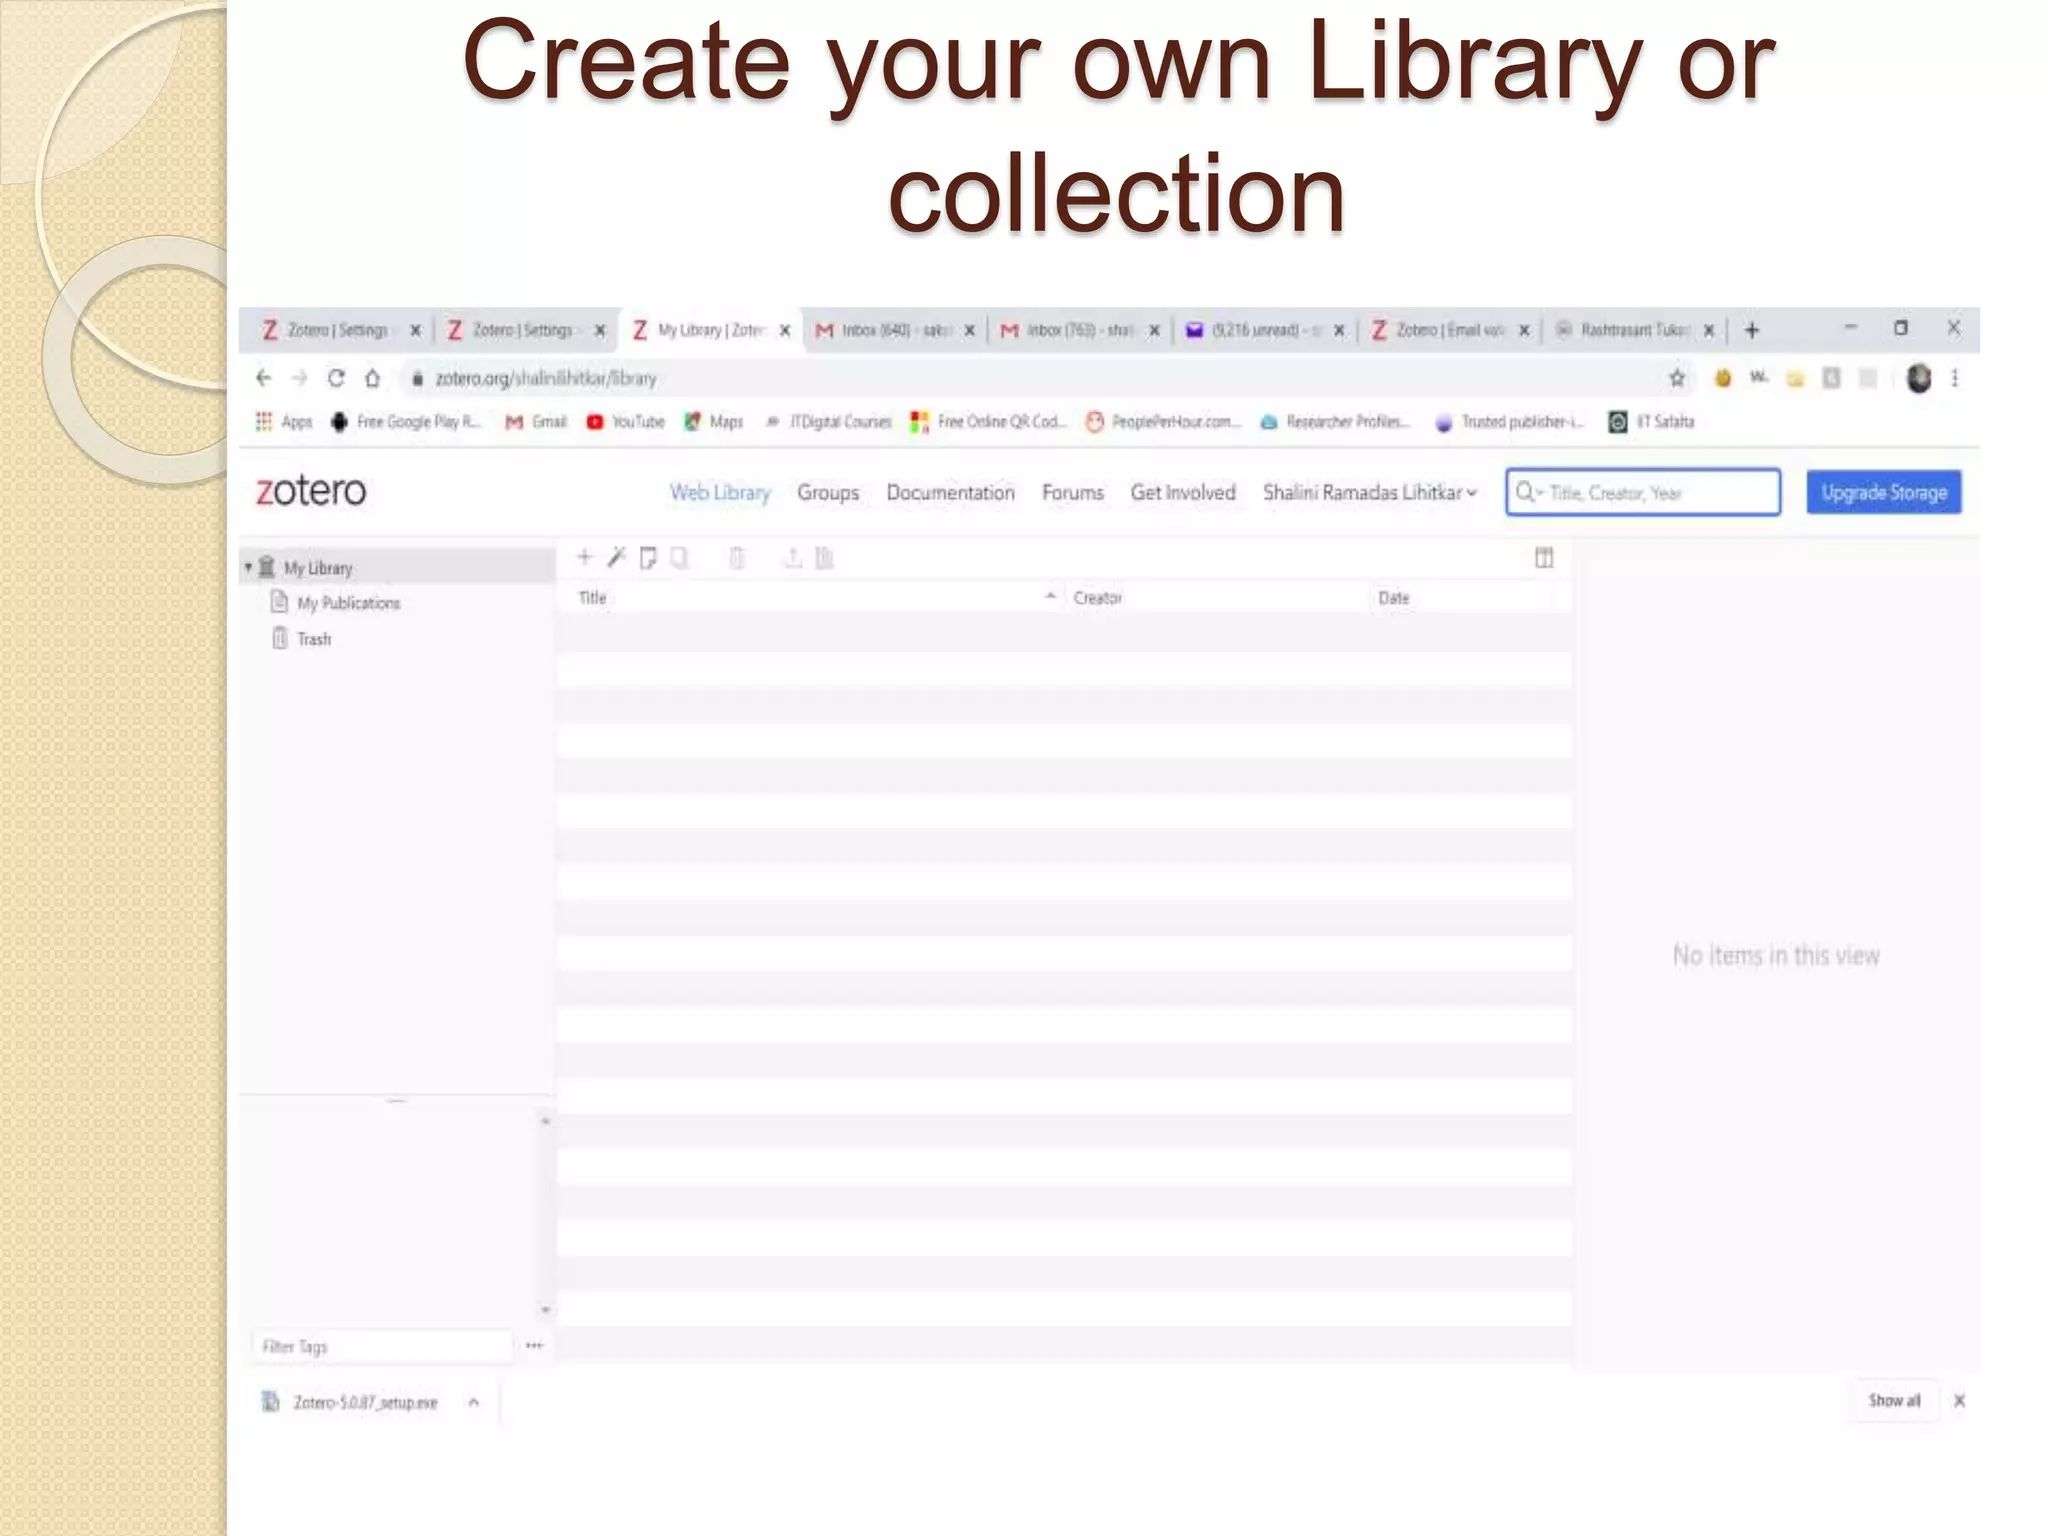The width and height of the screenshot is (2048, 1536).
Task: Bookmark this page with the star icon
Action: [1677, 378]
